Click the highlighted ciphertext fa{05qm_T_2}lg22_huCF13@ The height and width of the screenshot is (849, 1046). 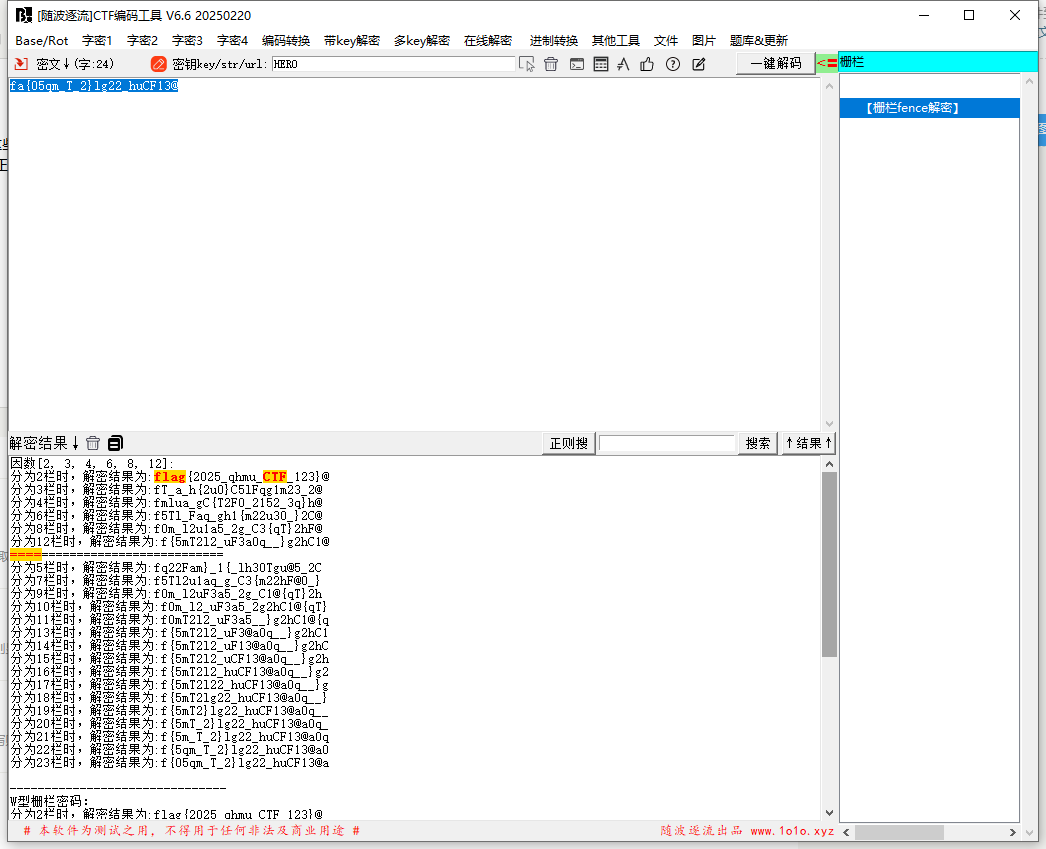point(93,85)
